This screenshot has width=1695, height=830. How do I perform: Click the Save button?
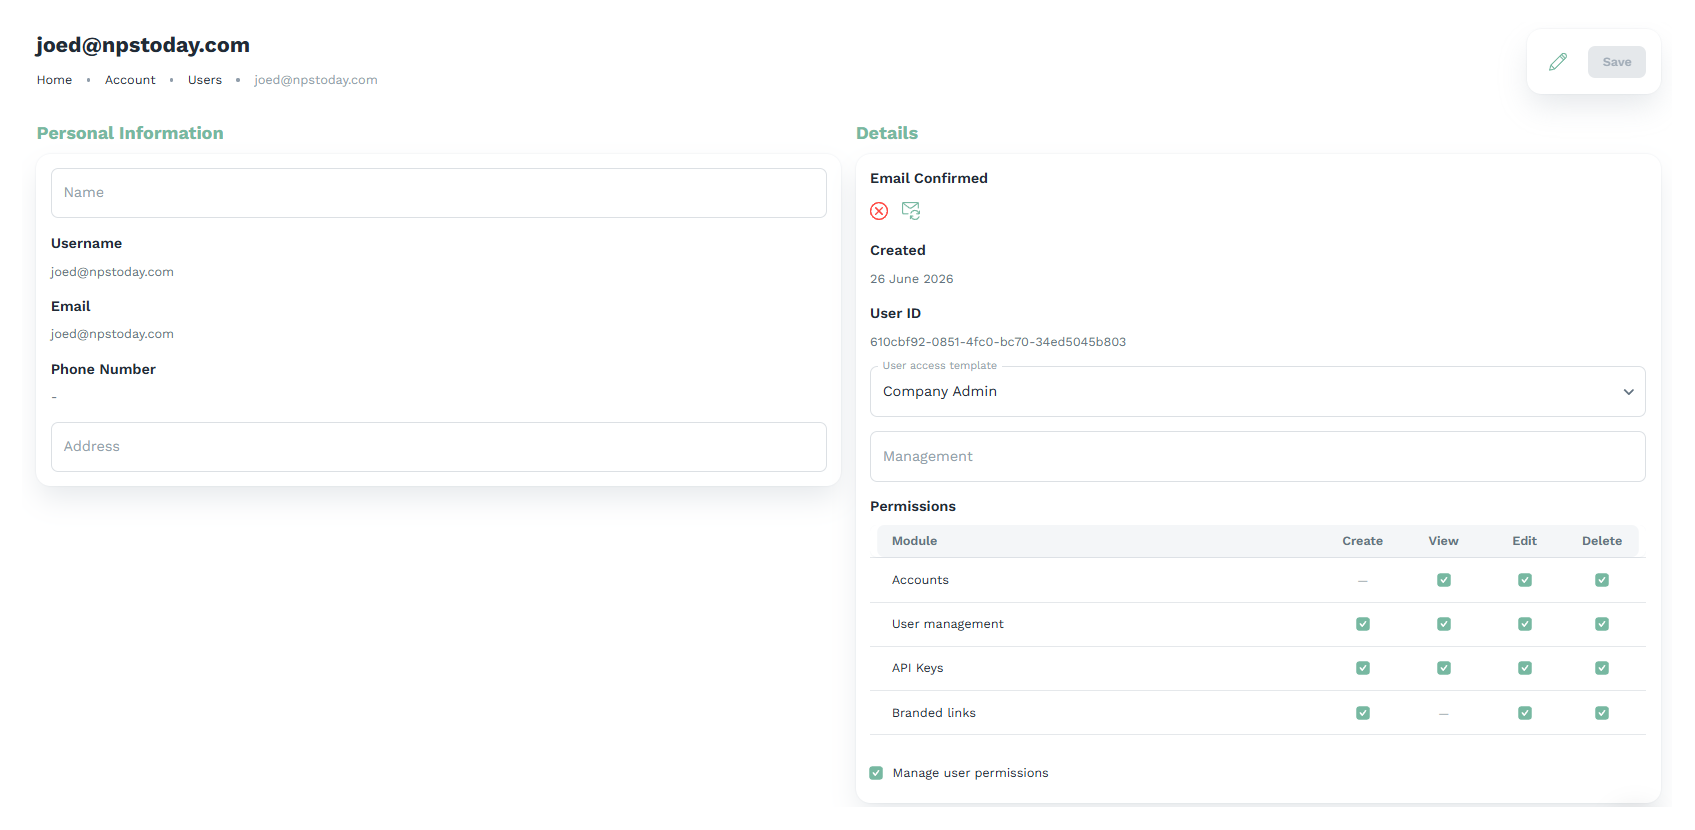pyautogui.click(x=1616, y=62)
